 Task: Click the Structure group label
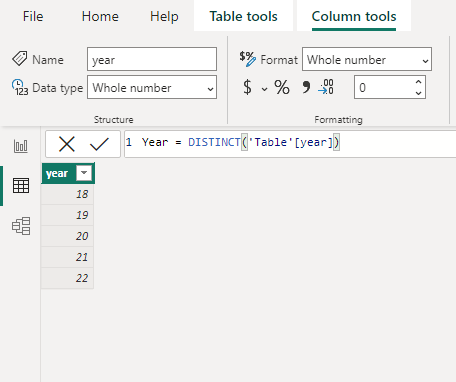click(x=113, y=119)
